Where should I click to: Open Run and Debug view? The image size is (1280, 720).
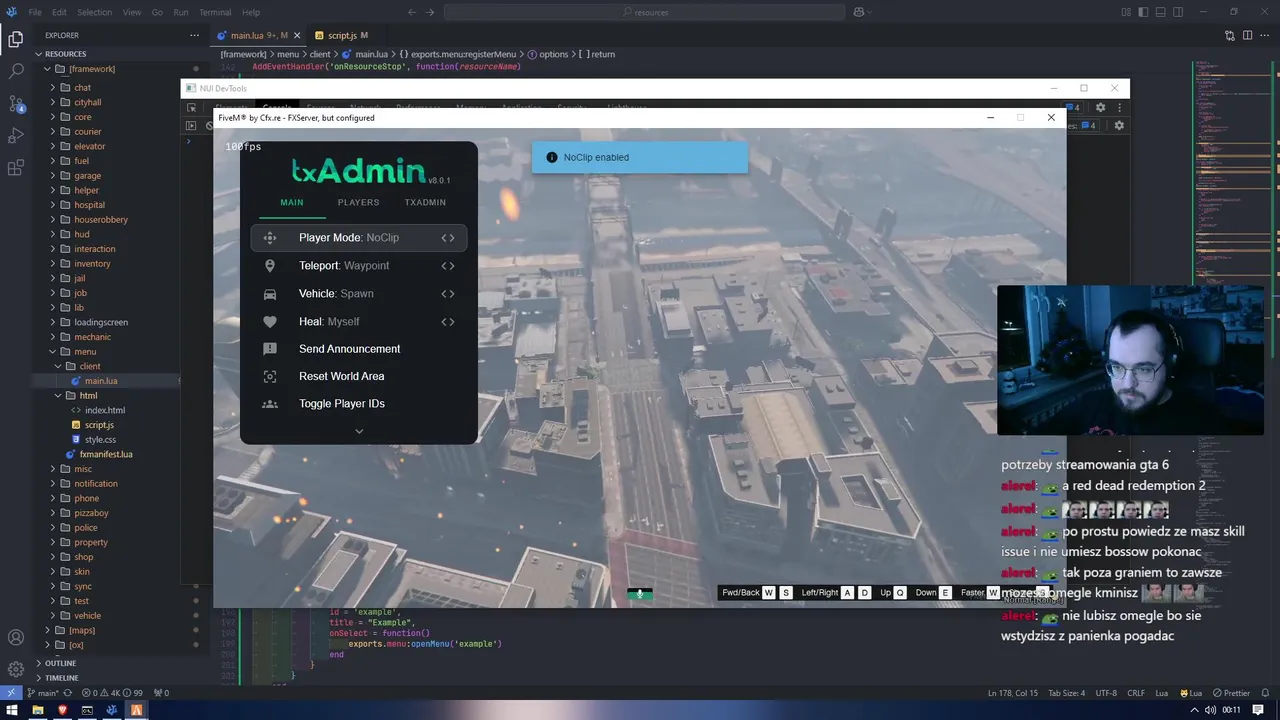point(16,136)
